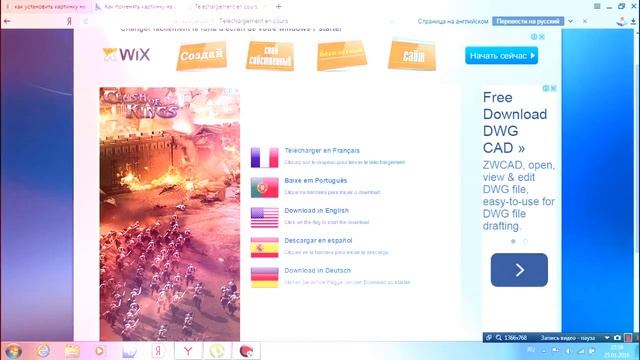Open 'Télécharger en Français' link
This screenshot has width=640, height=360.
pyautogui.click(x=322, y=151)
